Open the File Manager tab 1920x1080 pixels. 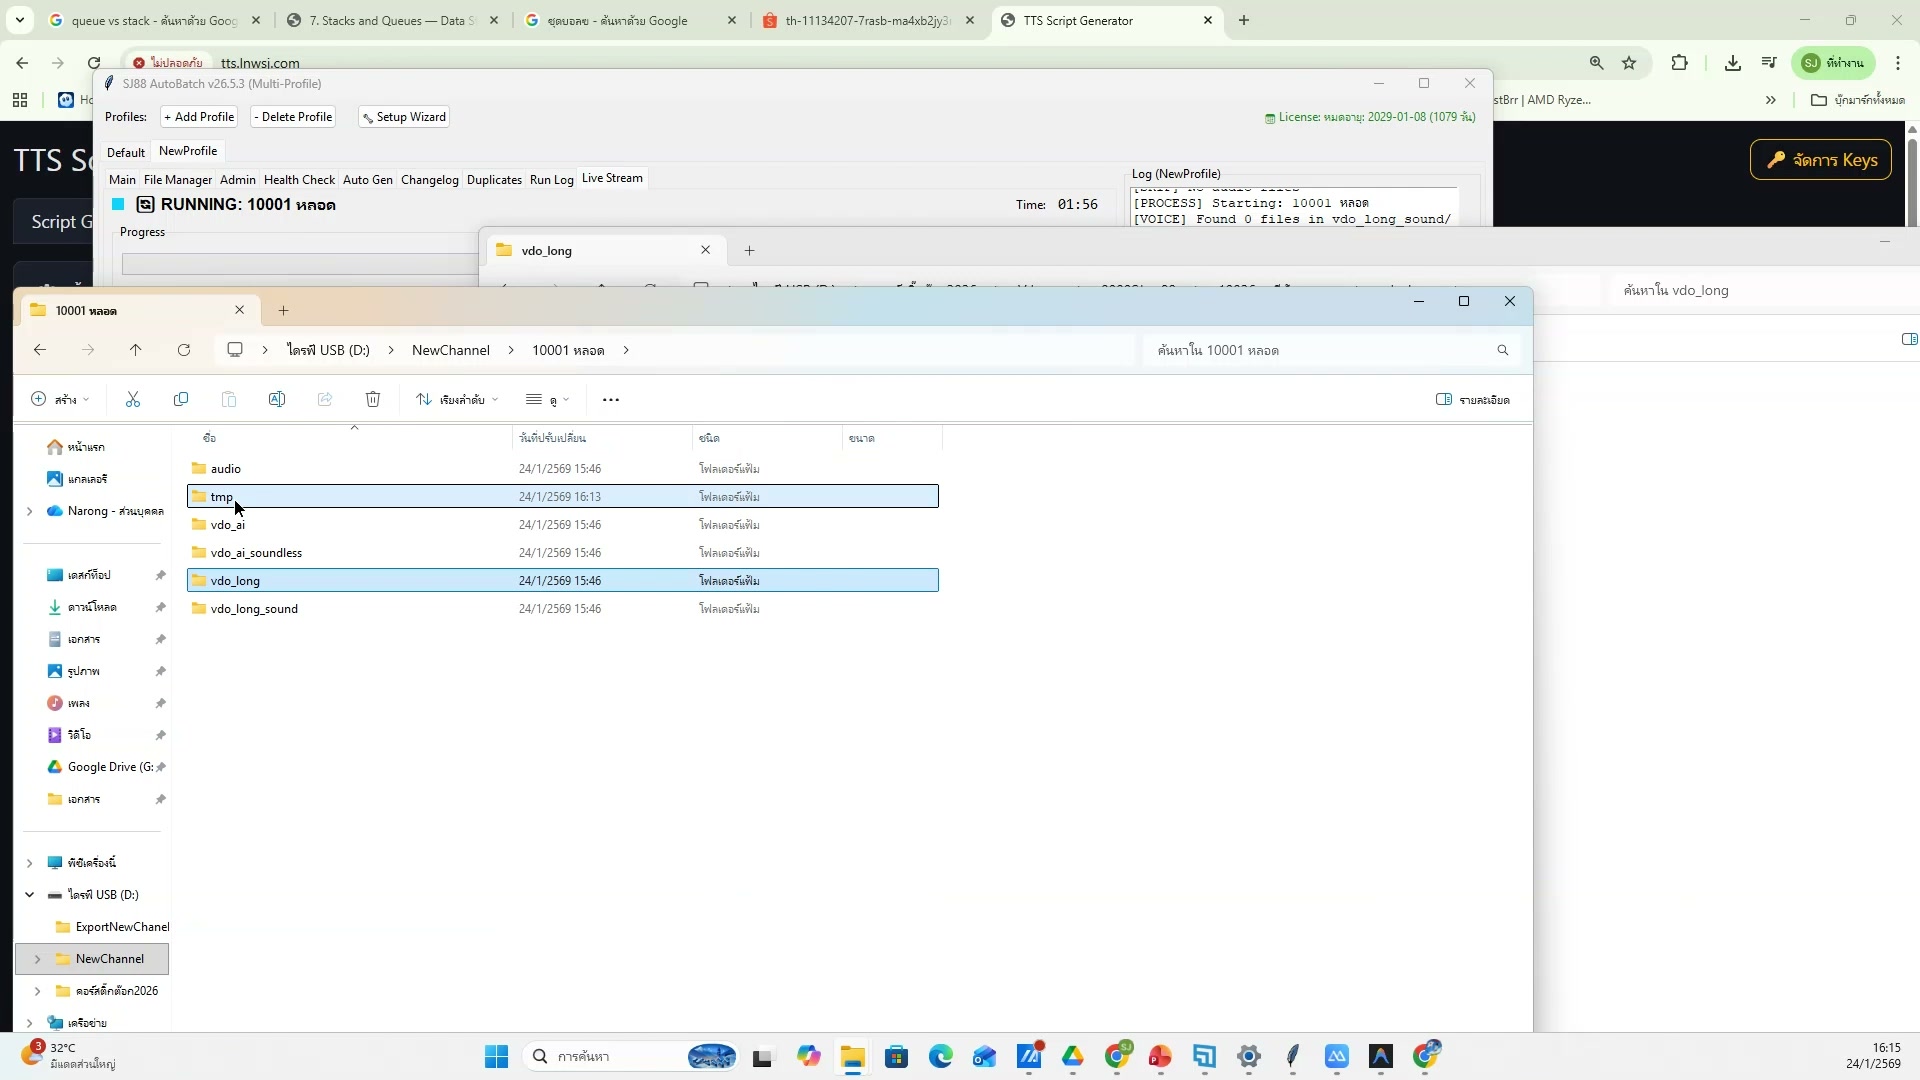(177, 180)
